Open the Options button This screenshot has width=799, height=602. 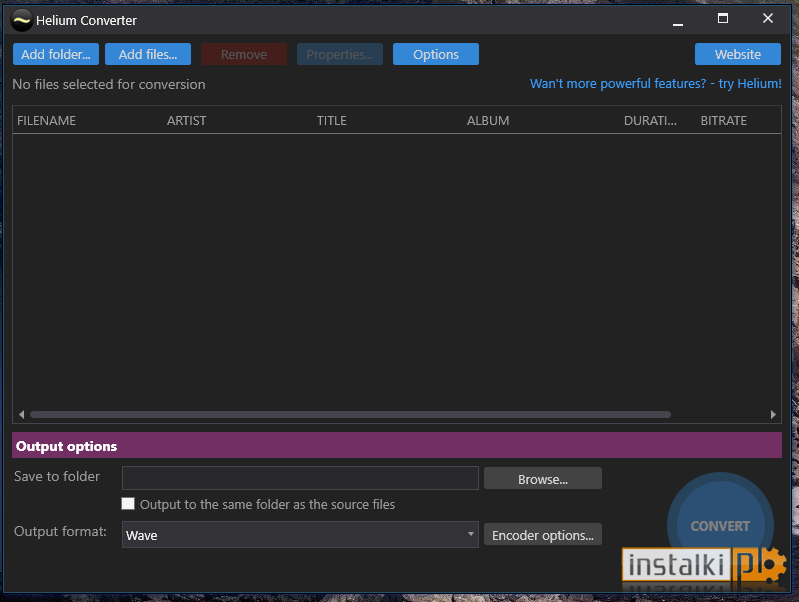pos(436,54)
